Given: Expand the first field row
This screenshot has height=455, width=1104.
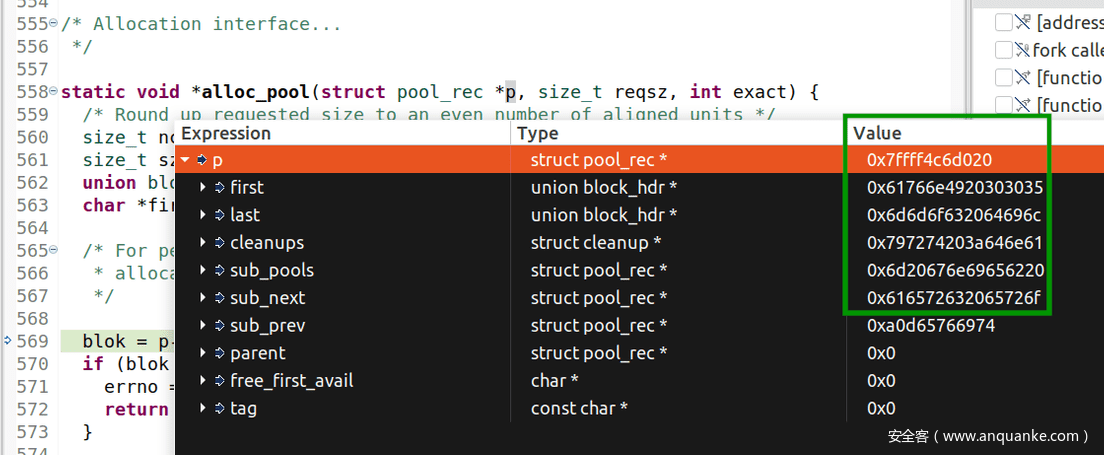Looking at the screenshot, I should (203, 187).
